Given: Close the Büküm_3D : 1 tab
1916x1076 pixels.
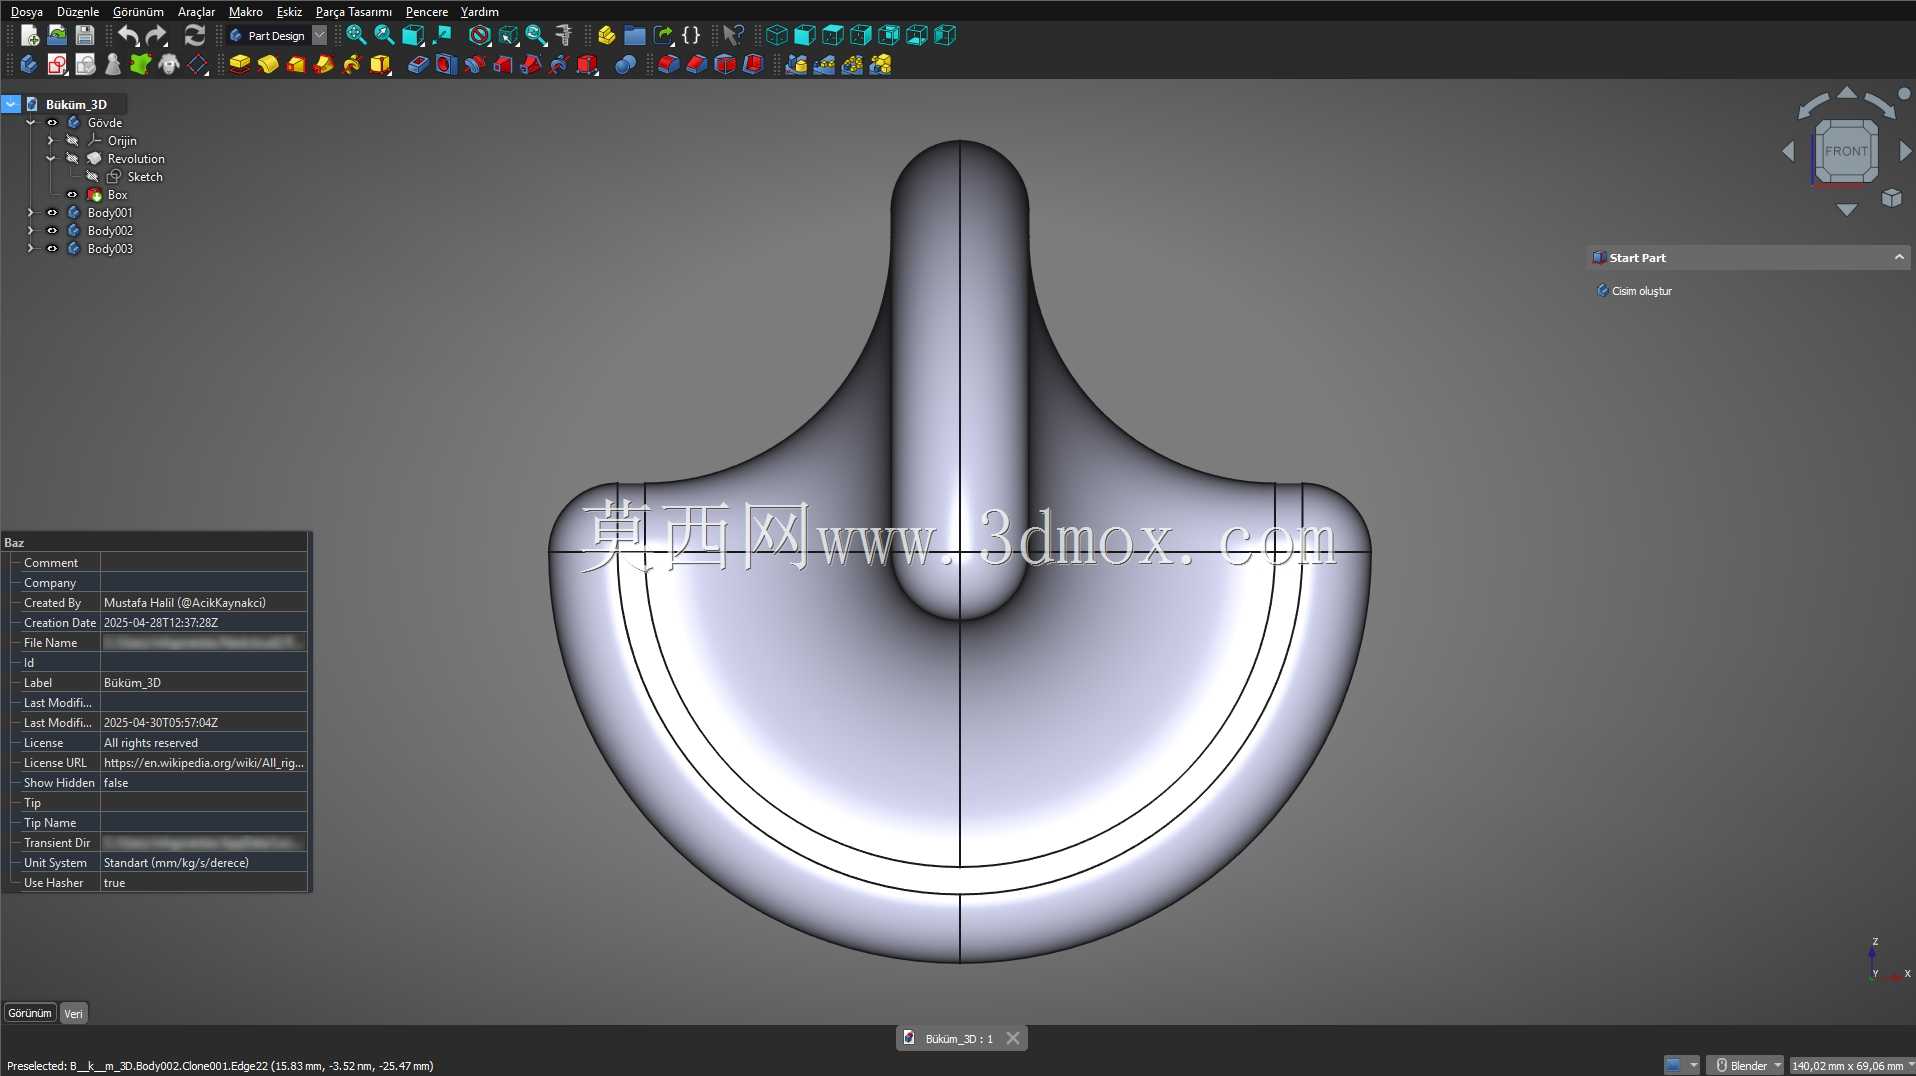Looking at the screenshot, I should click(x=1013, y=1039).
